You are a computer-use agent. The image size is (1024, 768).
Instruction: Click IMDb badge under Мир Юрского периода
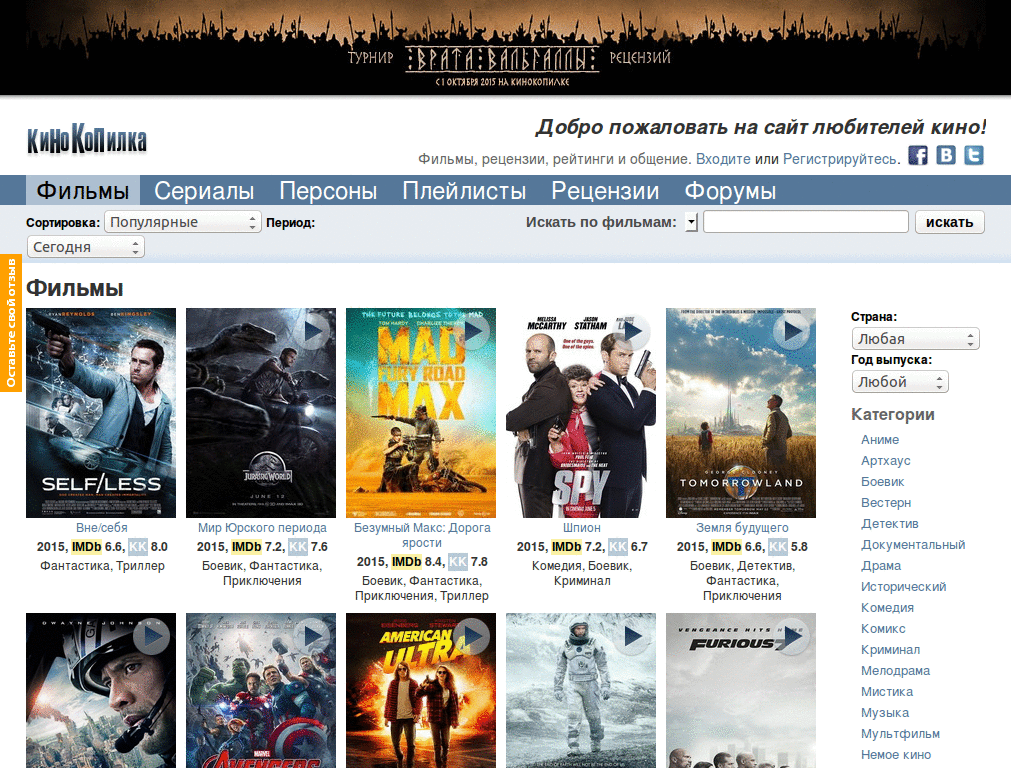(246, 547)
